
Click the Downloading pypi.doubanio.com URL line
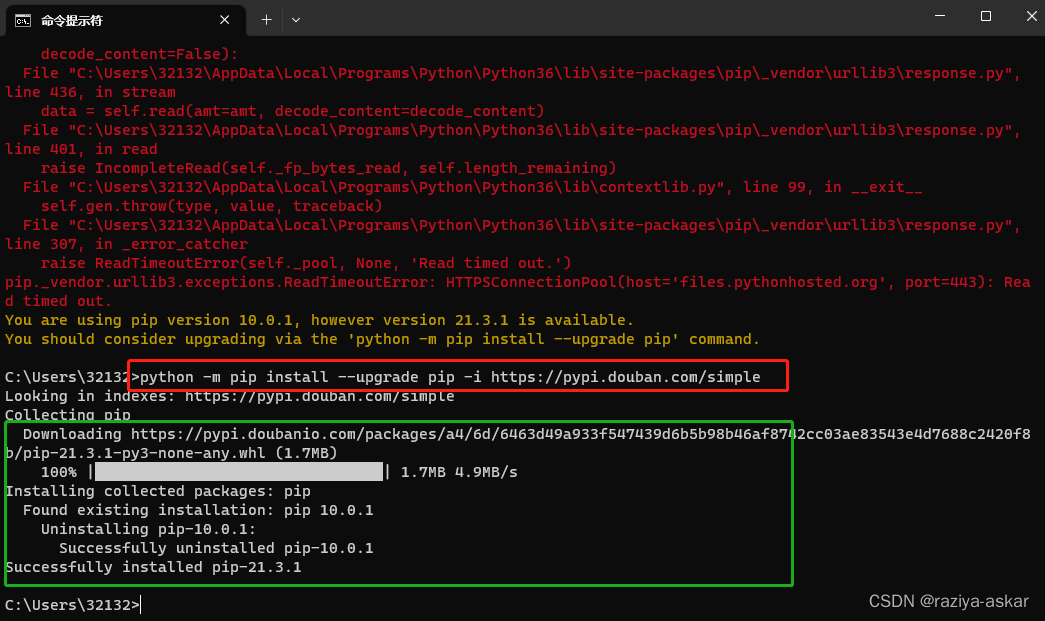pos(526,434)
